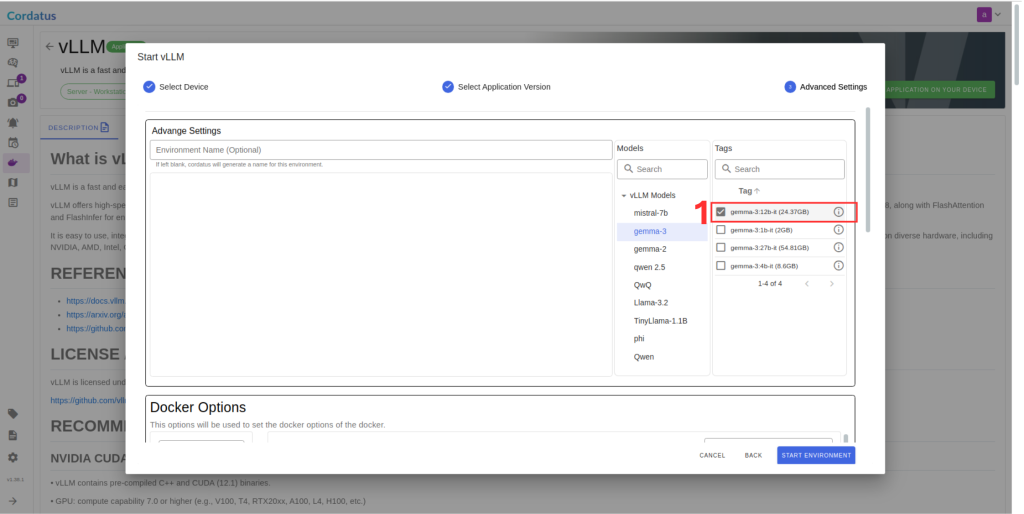Select Qwen model at list bottom
Screen dimensions: 1024x514
(644, 357)
